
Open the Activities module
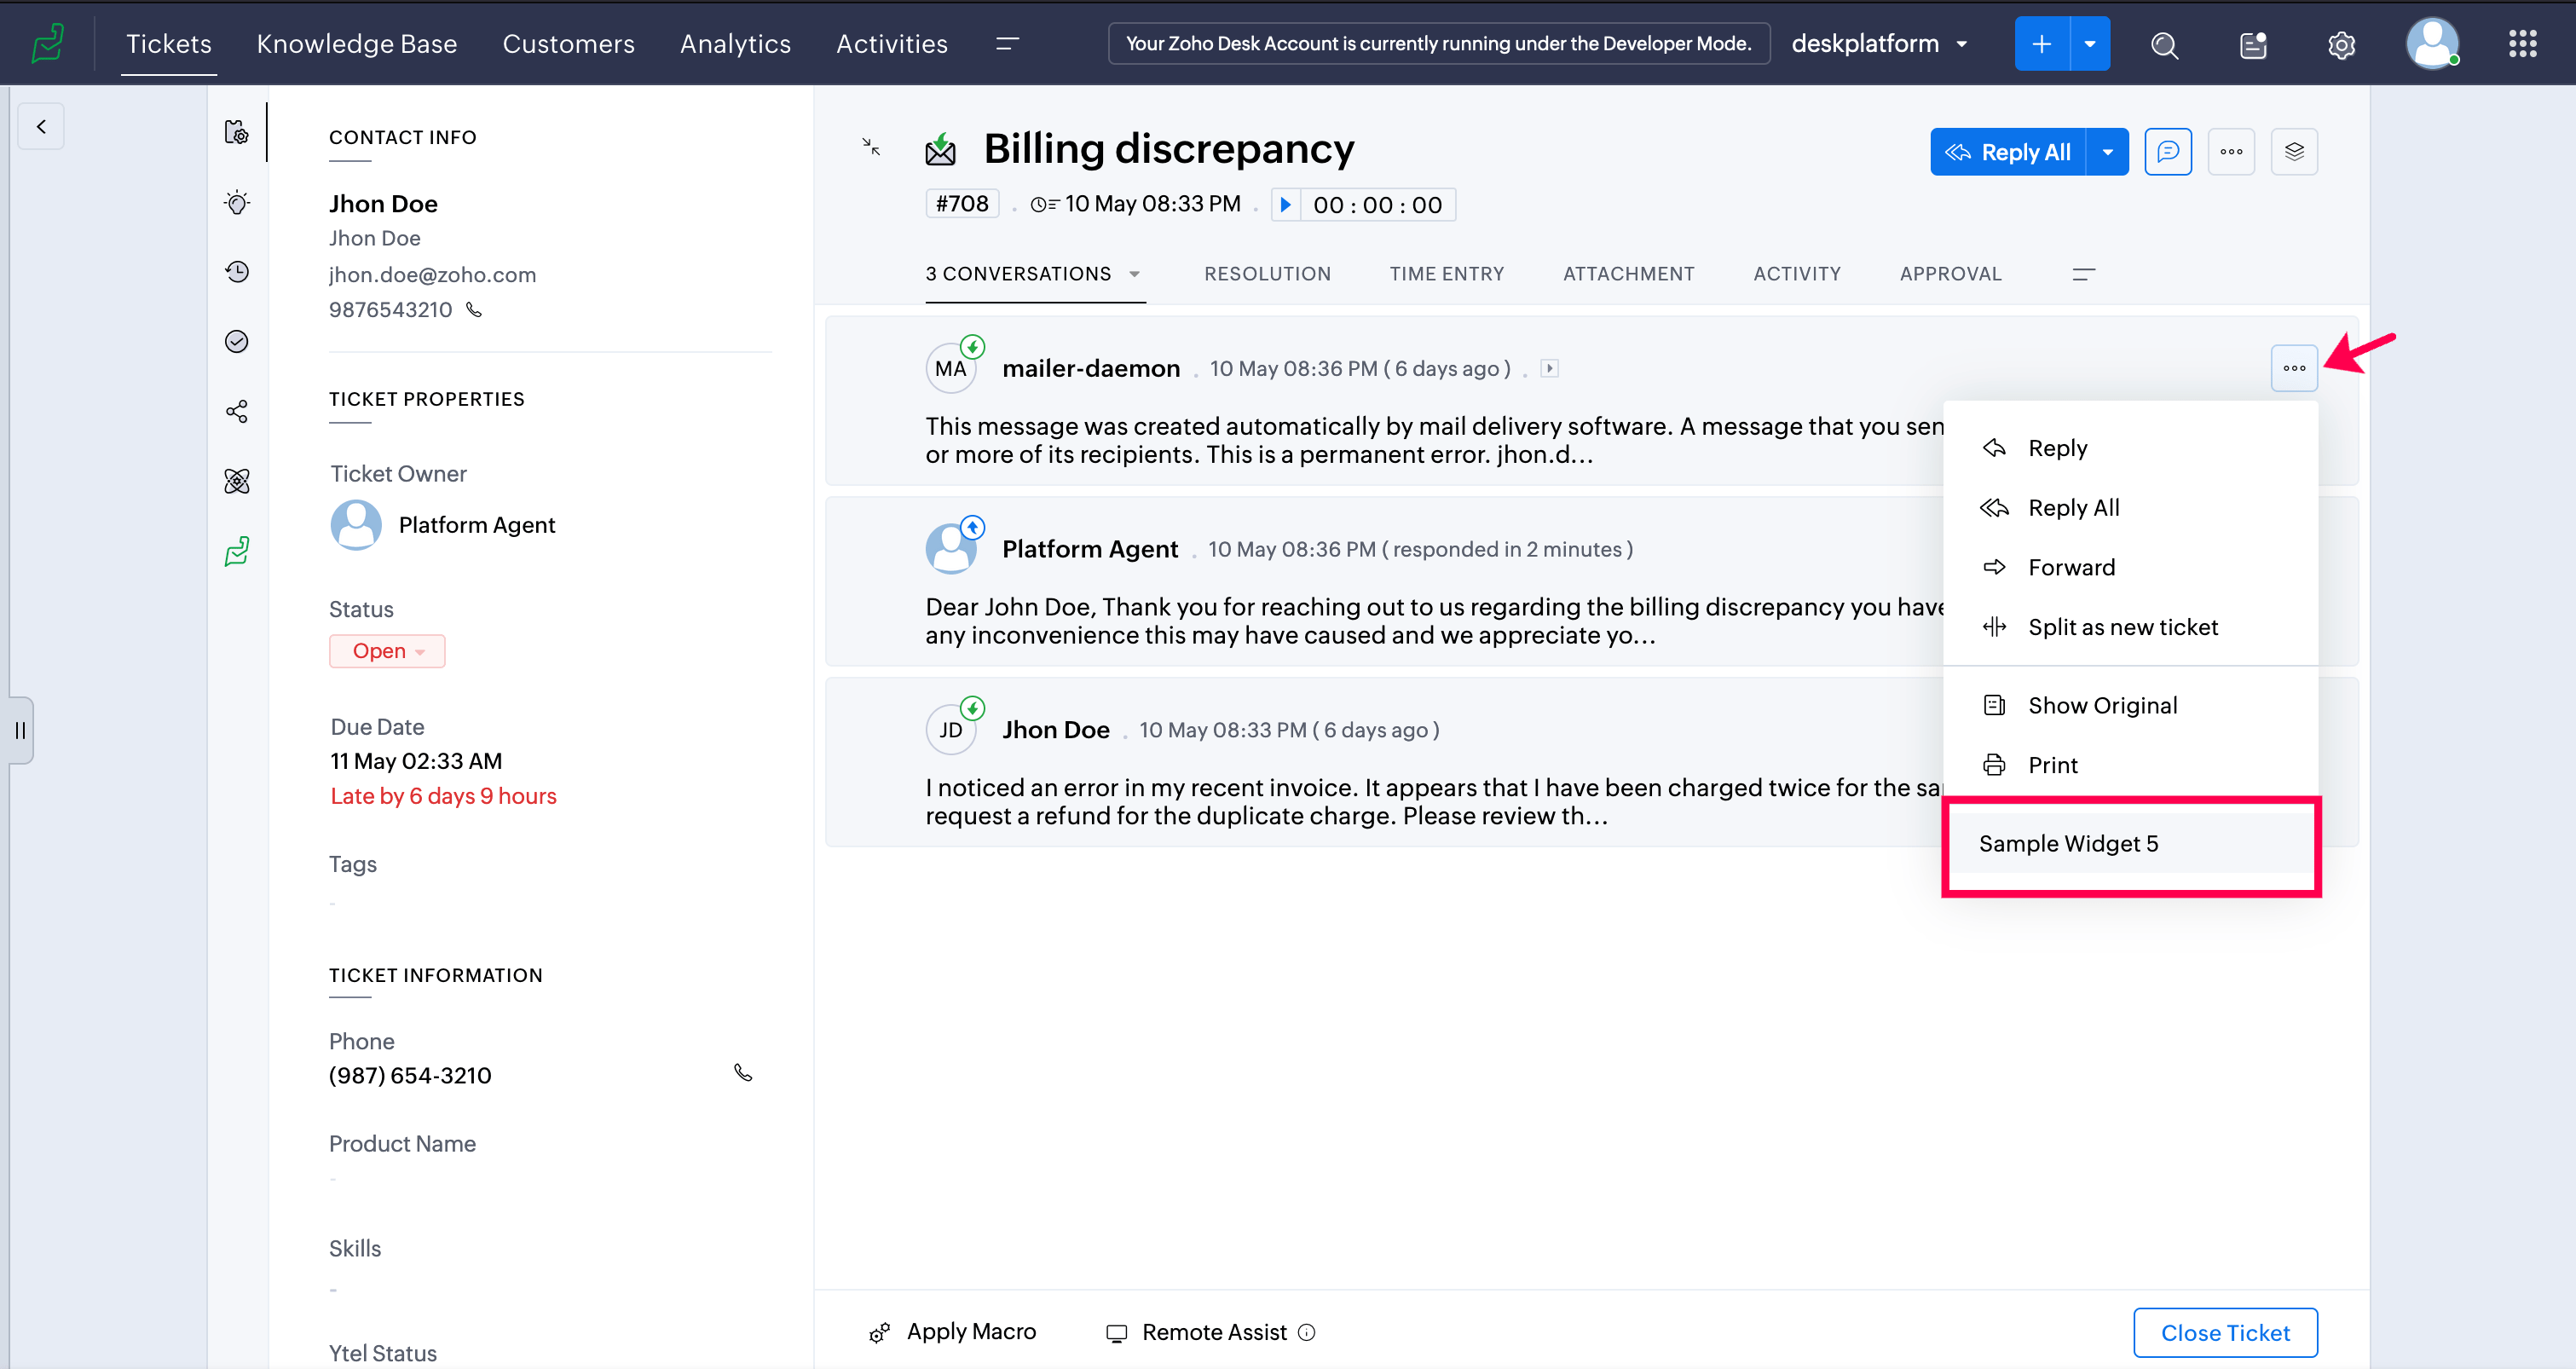click(892, 44)
